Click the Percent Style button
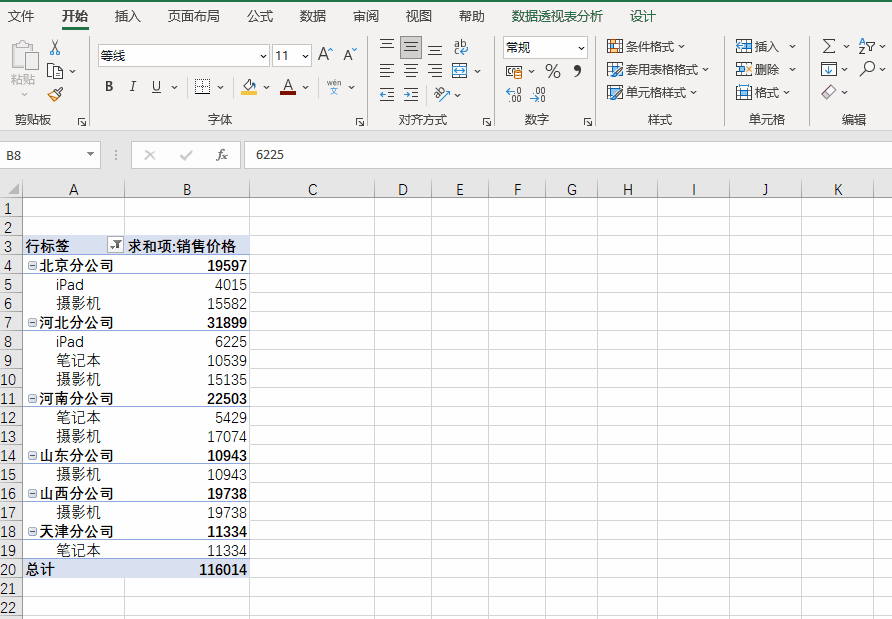 point(552,71)
